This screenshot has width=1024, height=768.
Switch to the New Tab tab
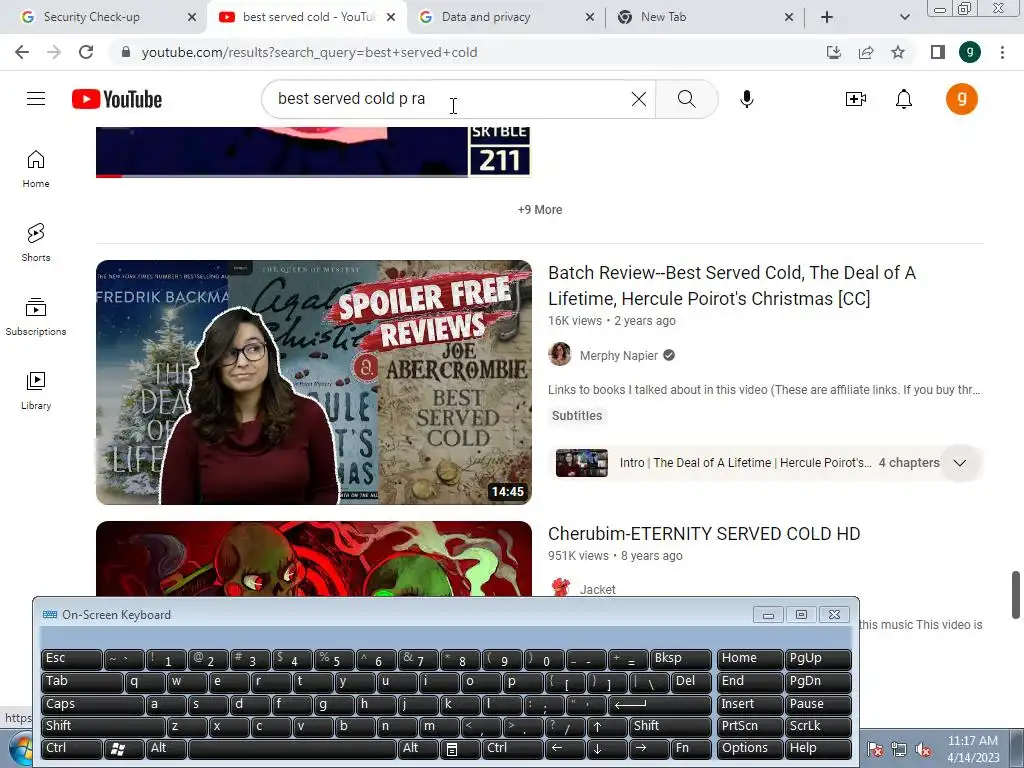tap(703, 17)
